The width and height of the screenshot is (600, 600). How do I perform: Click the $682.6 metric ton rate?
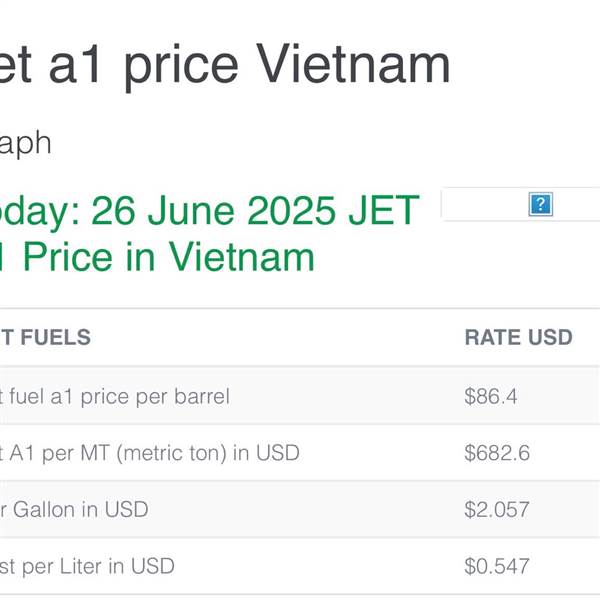point(497,453)
